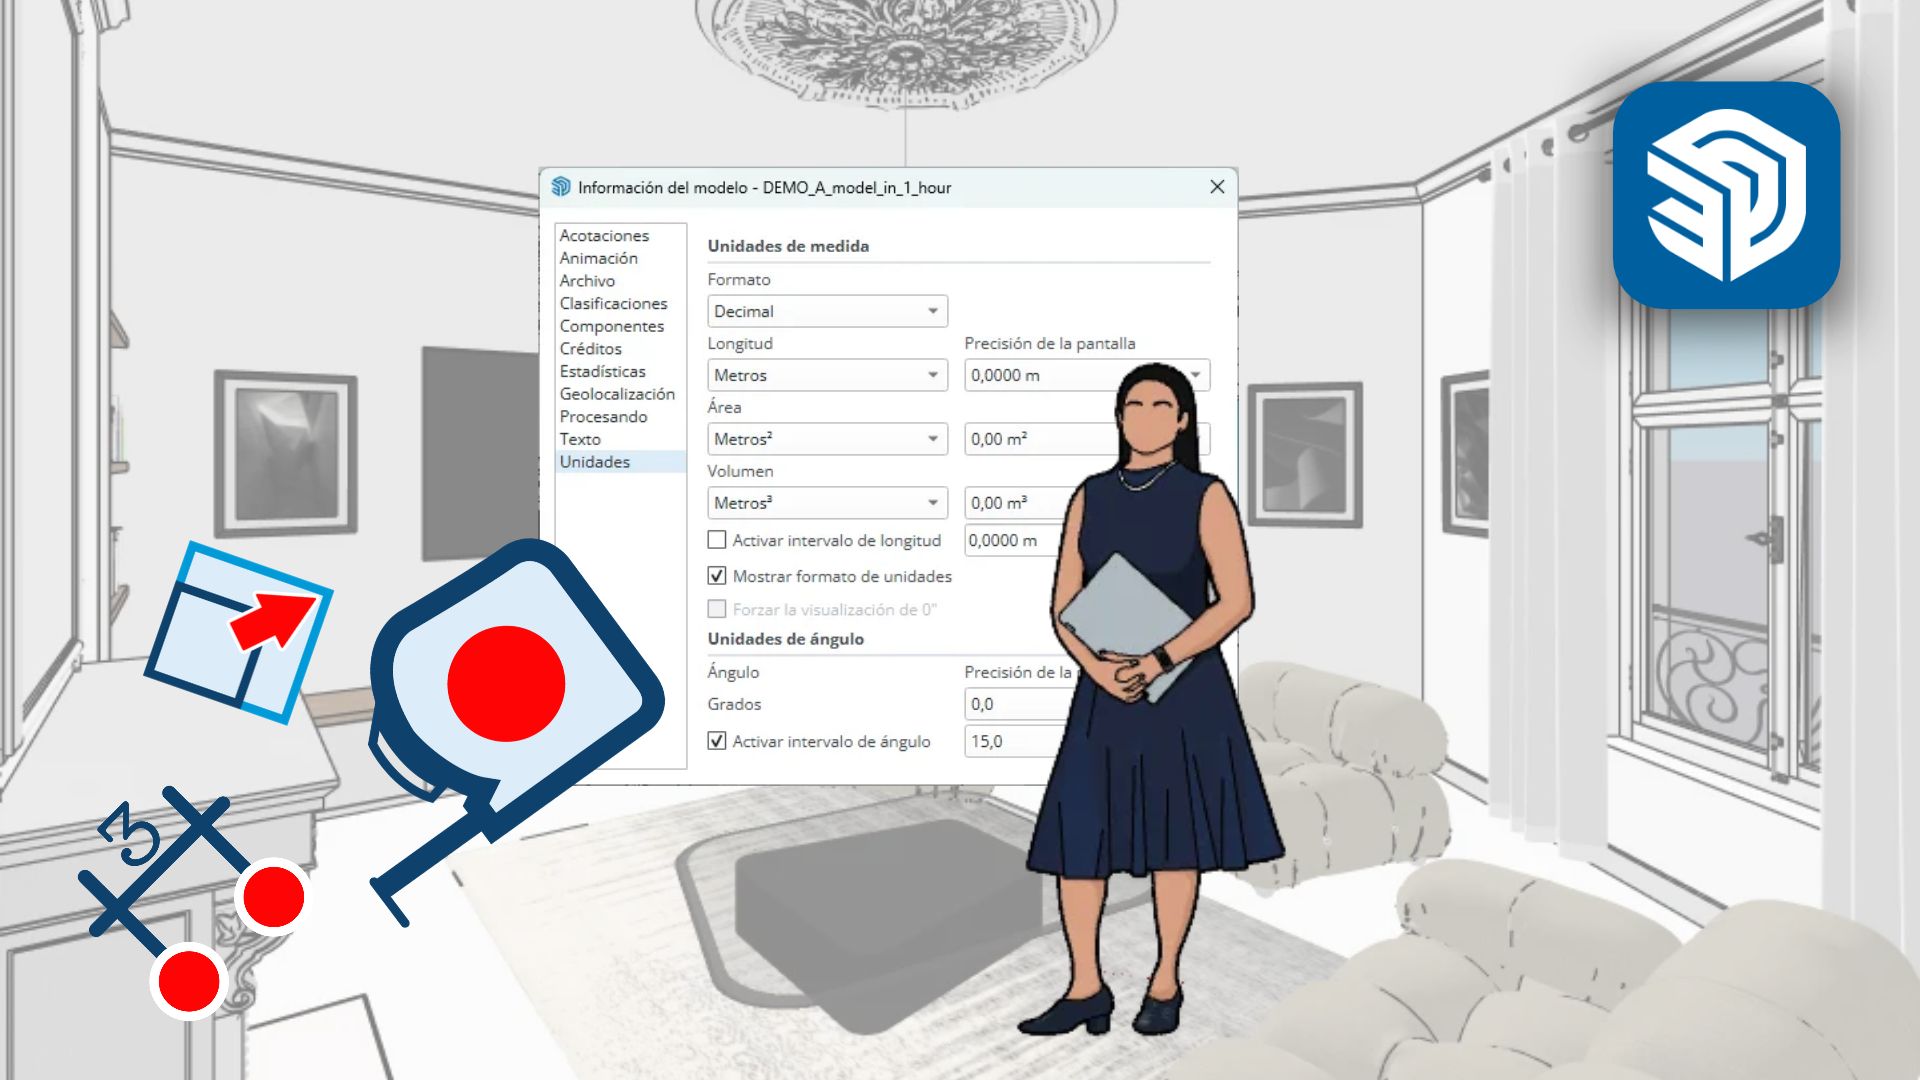Open the screen precision 0,0000 m dropdown
The height and width of the screenshot is (1080, 1920).
click(x=1087, y=375)
